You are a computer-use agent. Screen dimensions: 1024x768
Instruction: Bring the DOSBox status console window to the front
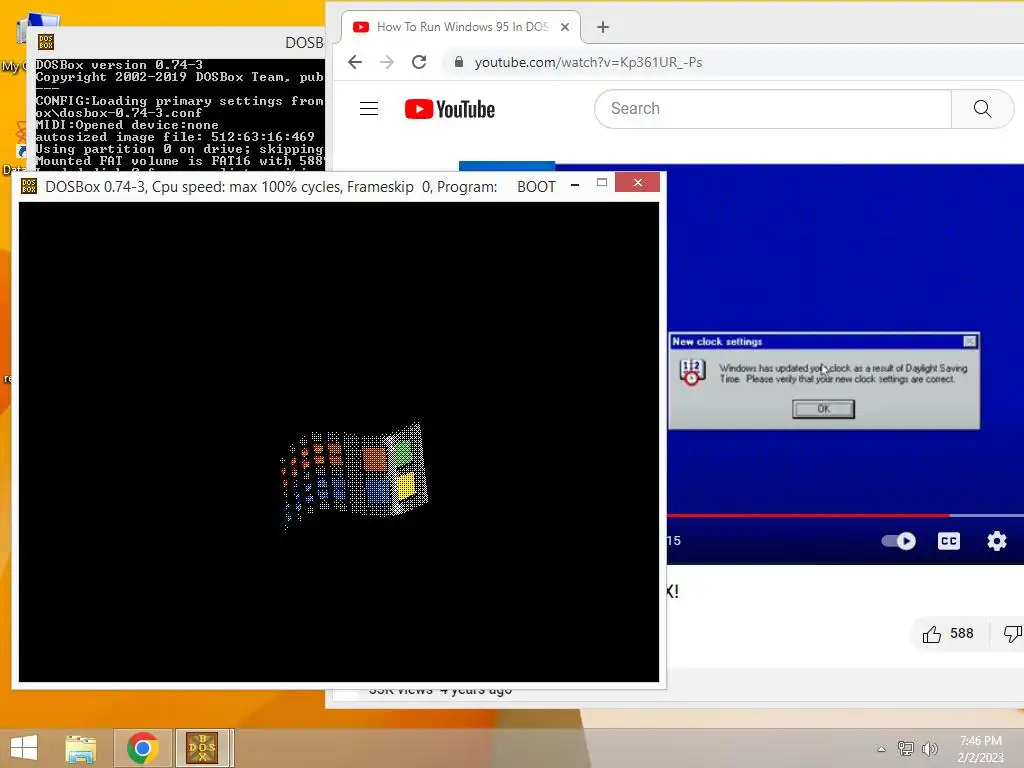pyautogui.click(x=176, y=42)
